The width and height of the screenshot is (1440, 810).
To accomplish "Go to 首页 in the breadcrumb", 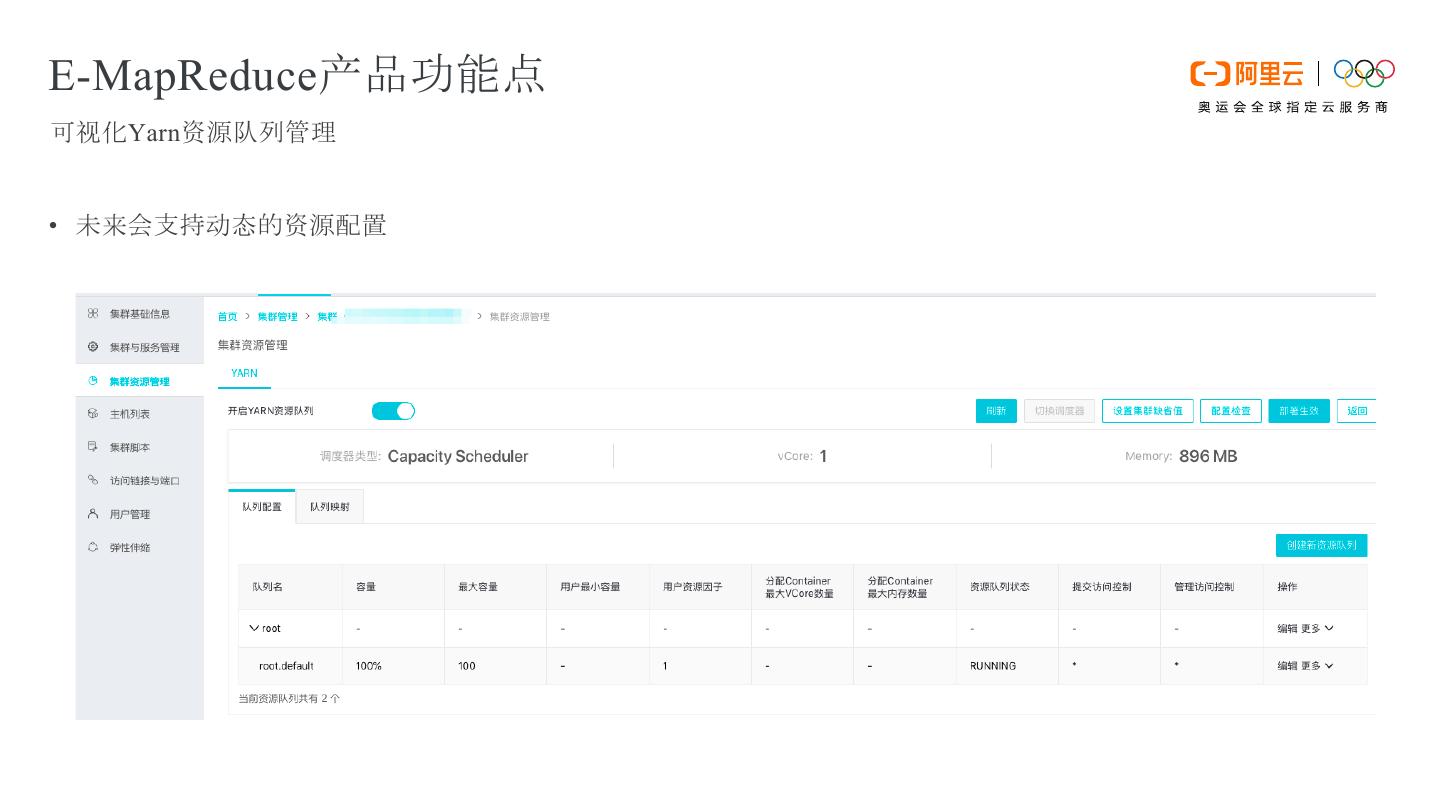I will tap(228, 317).
